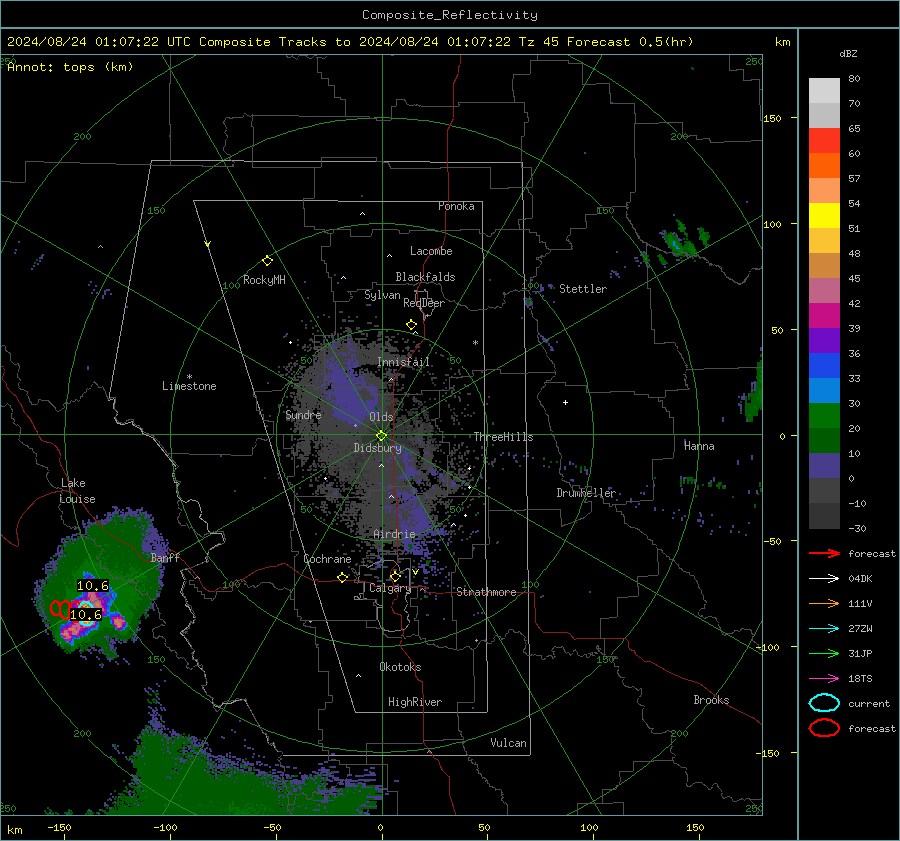Screen dimensions: 900x841
Task: Click the Calgary city label
Action: pyautogui.click(x=390, y=588)
